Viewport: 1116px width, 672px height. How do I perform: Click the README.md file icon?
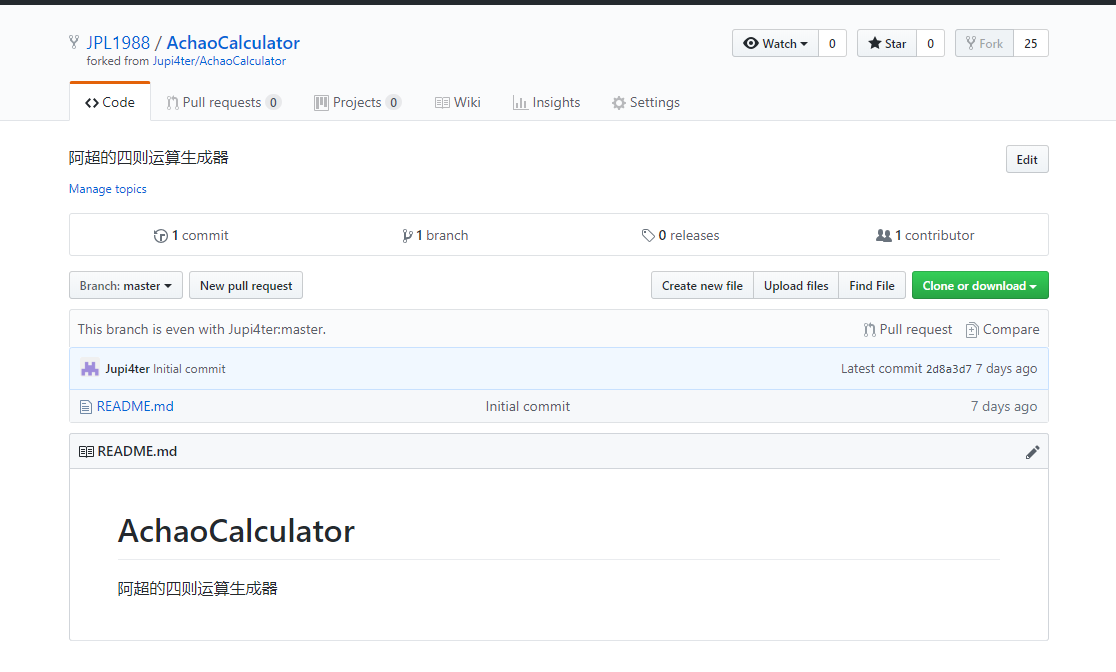tap(85, 406)
